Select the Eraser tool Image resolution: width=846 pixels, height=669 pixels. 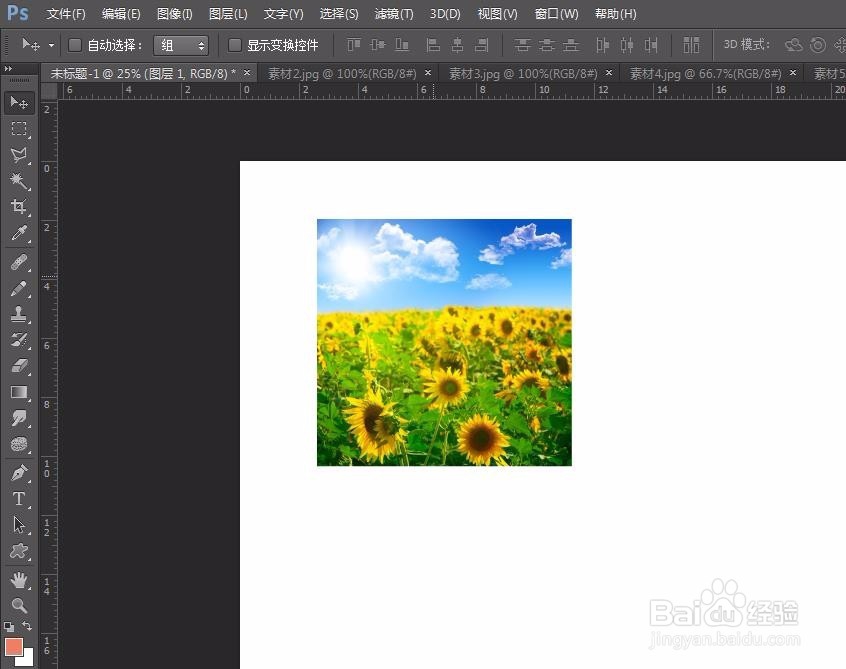click(19, 366)
